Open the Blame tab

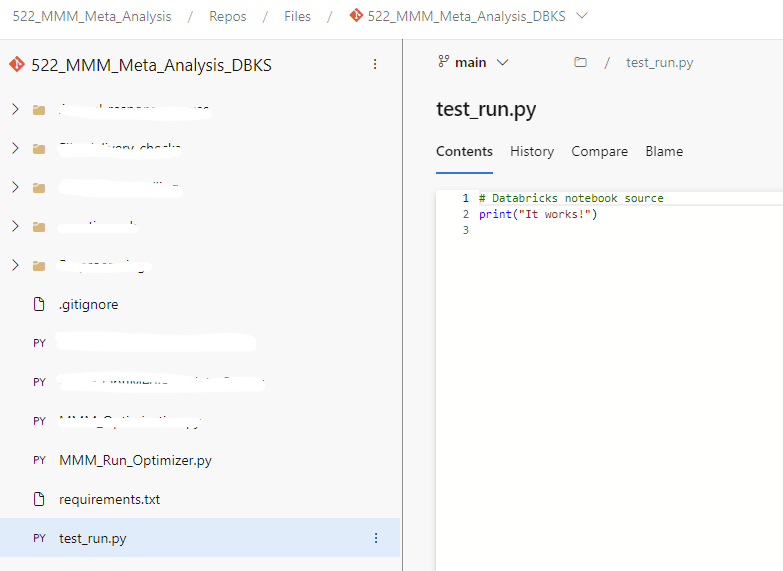click(664, 152)
